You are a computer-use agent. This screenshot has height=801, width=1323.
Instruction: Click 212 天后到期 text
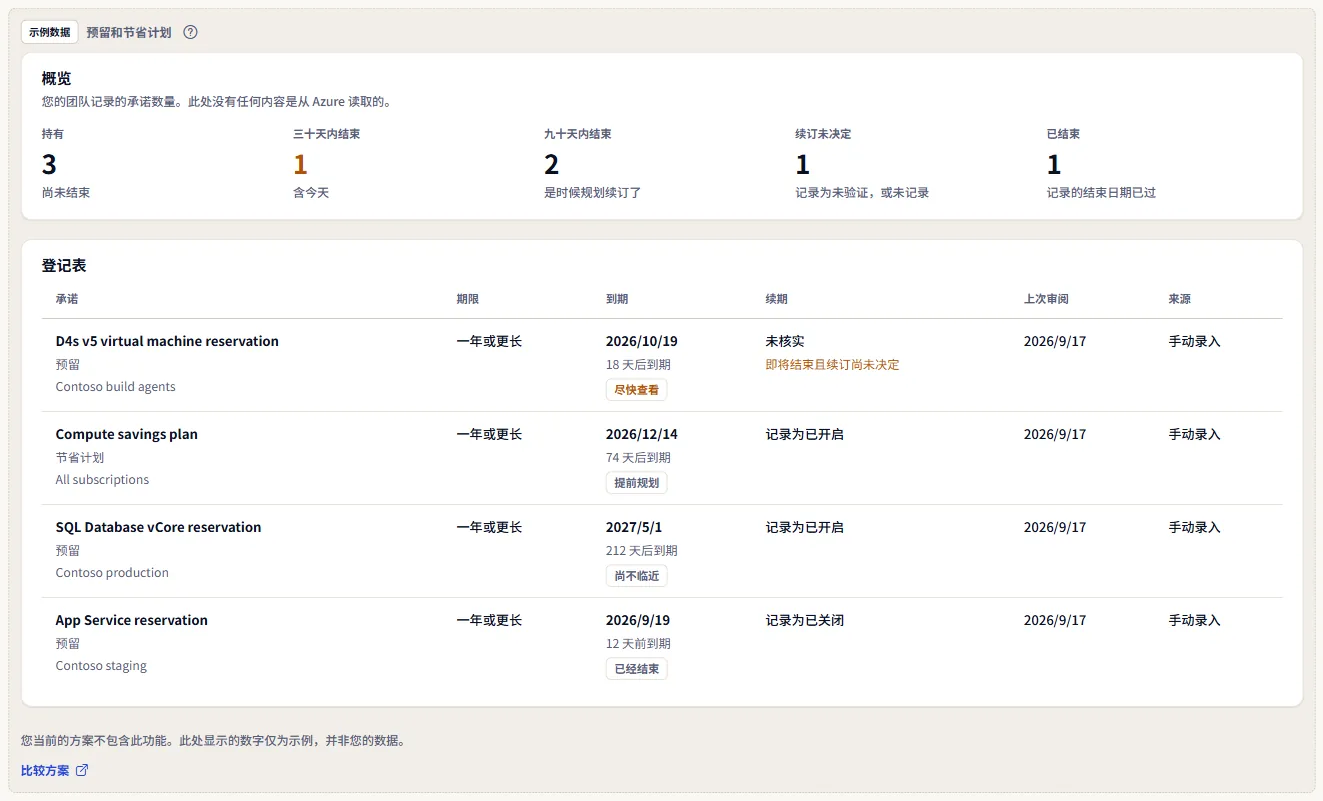tap(642, 551)
